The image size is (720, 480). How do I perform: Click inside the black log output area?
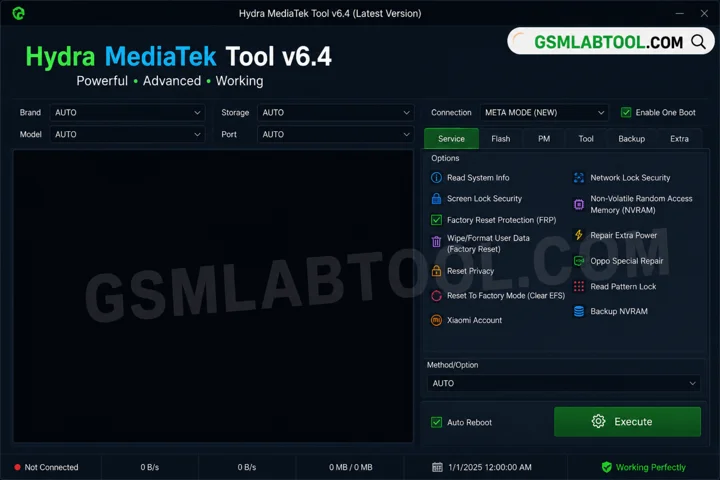(x=213, y=296)
